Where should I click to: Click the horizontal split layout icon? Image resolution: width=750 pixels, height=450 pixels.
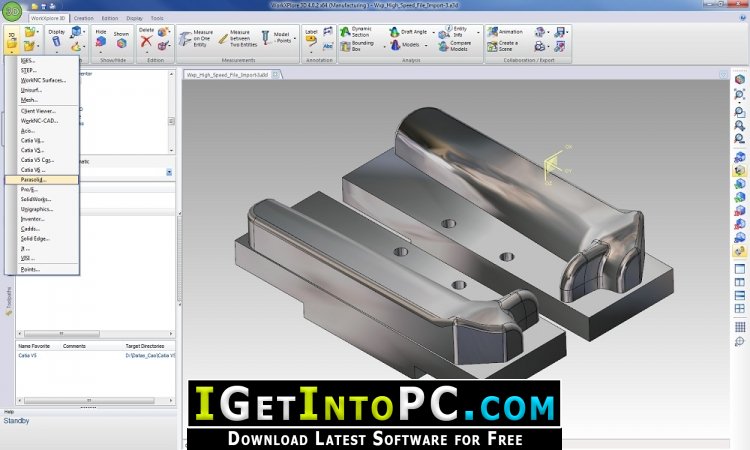coord(740,296)
